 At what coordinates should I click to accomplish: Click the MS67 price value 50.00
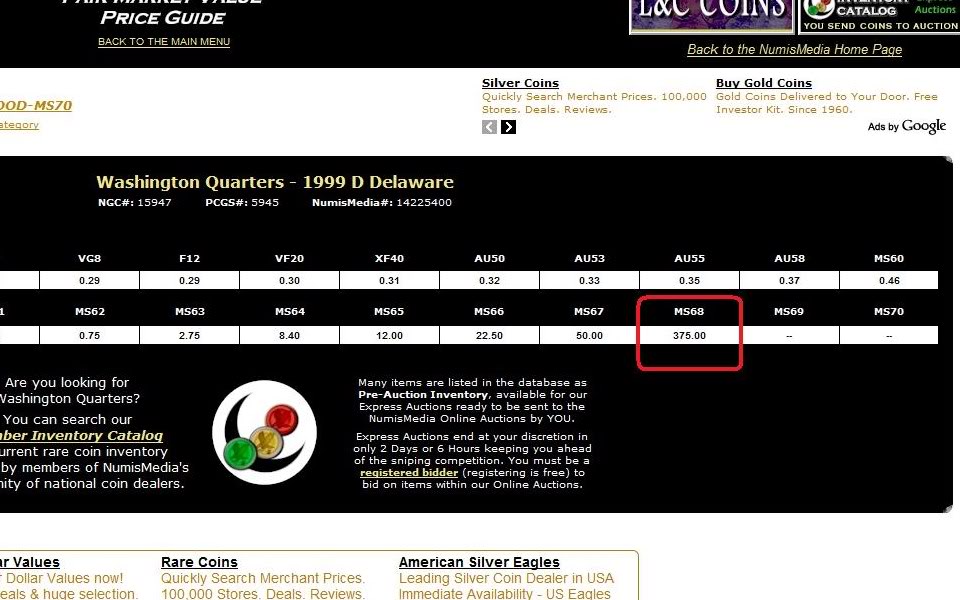click(589, 336)
